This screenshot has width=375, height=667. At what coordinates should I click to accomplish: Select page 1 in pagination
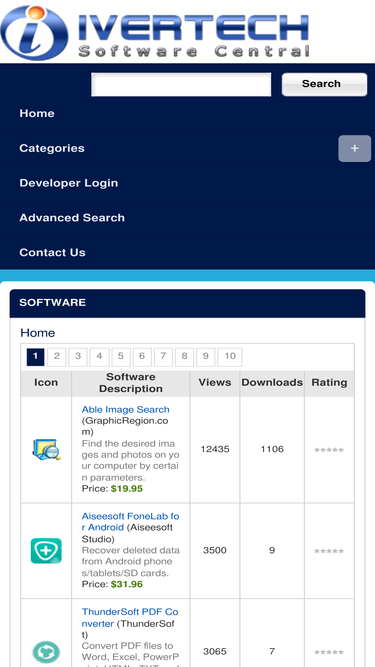coord(35,357)
